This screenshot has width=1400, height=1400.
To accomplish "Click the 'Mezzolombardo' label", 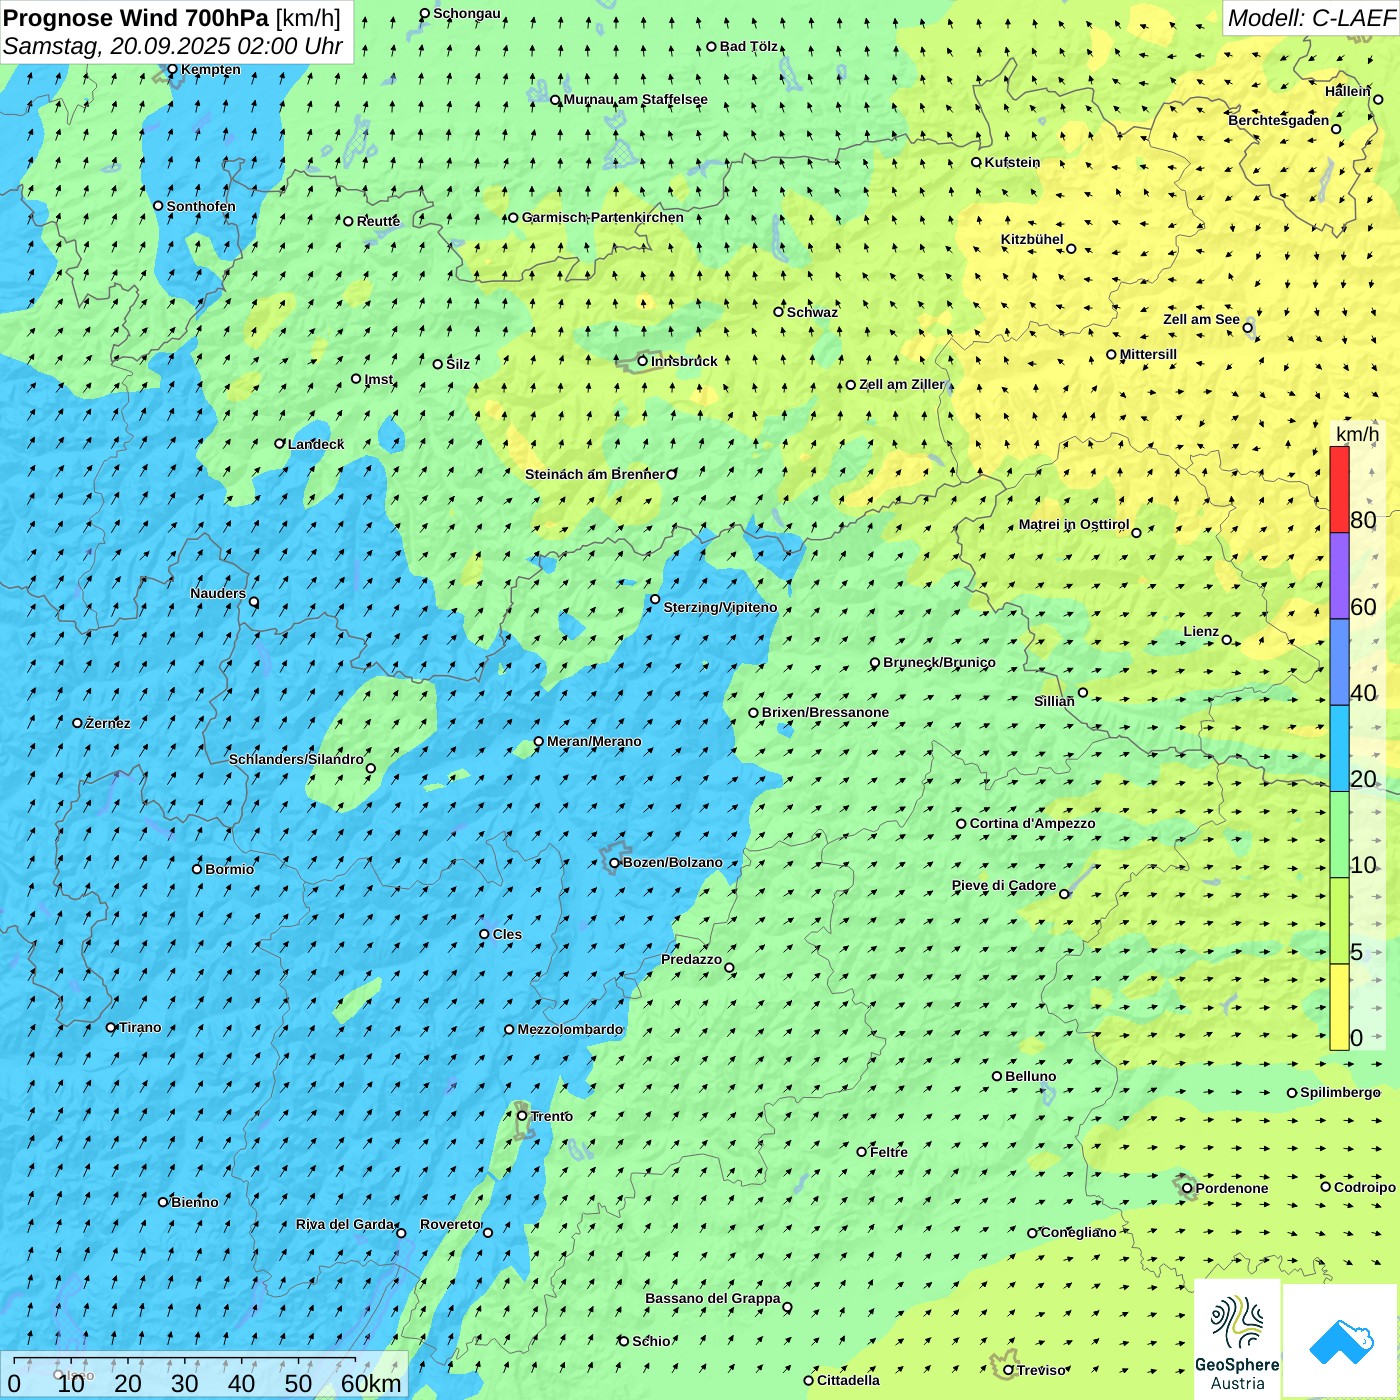I will (x=570, y=1029).
